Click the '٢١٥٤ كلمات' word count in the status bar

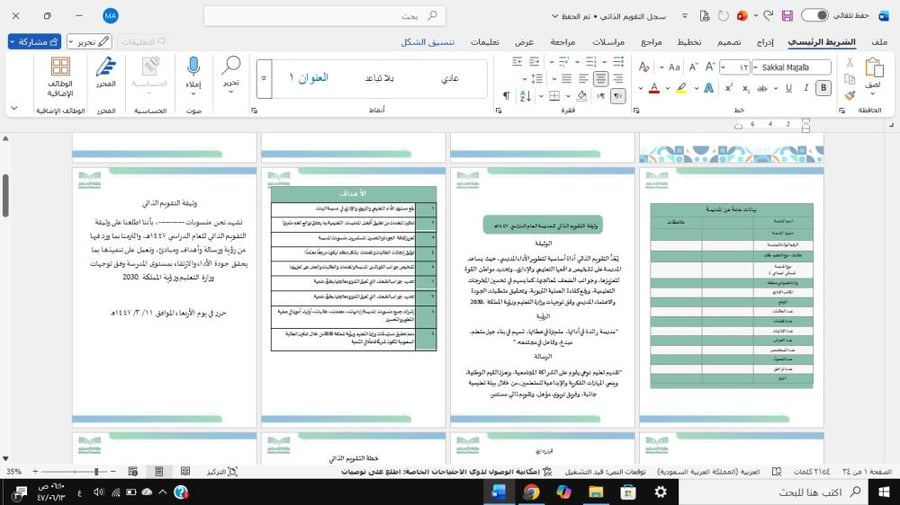[x=811, y=472]
